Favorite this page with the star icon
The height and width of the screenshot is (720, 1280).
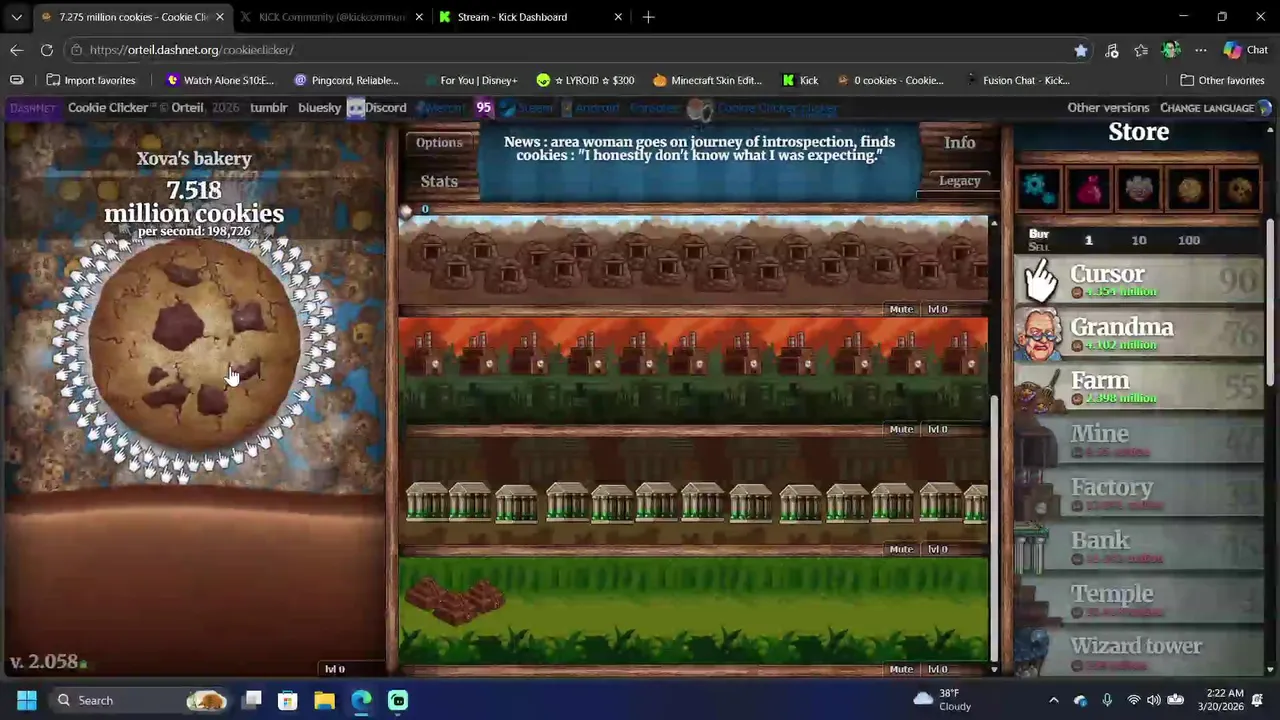(1081, 50)
